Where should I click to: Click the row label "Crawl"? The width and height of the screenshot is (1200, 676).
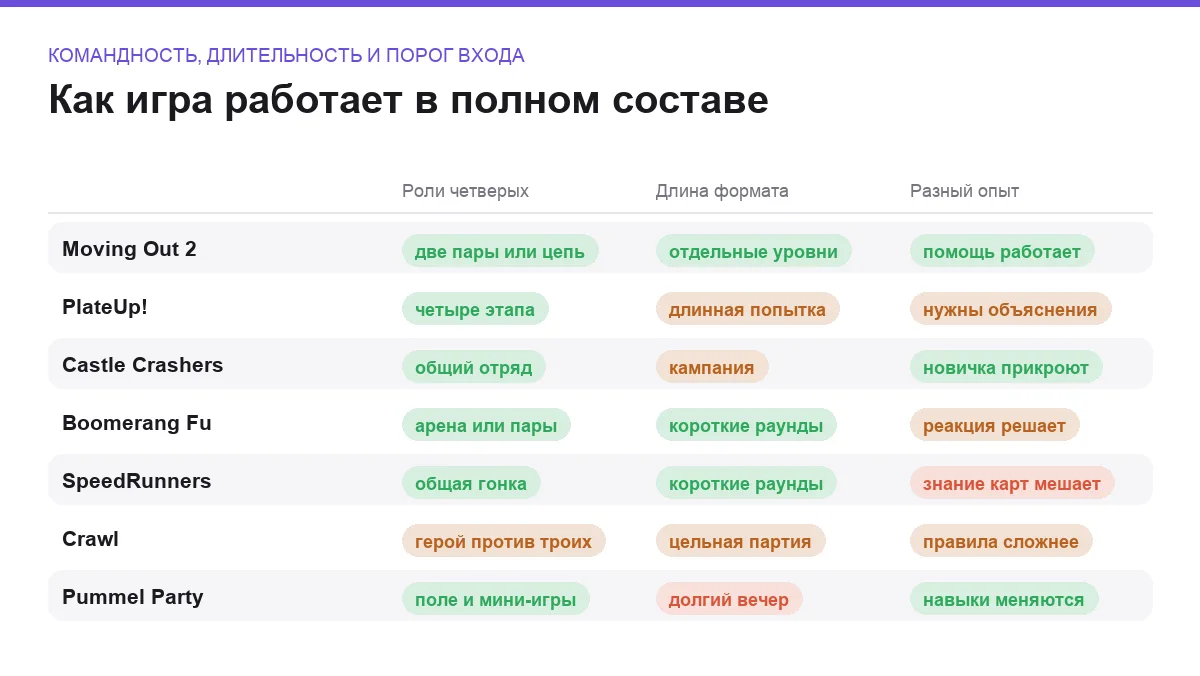click(90, 539)
